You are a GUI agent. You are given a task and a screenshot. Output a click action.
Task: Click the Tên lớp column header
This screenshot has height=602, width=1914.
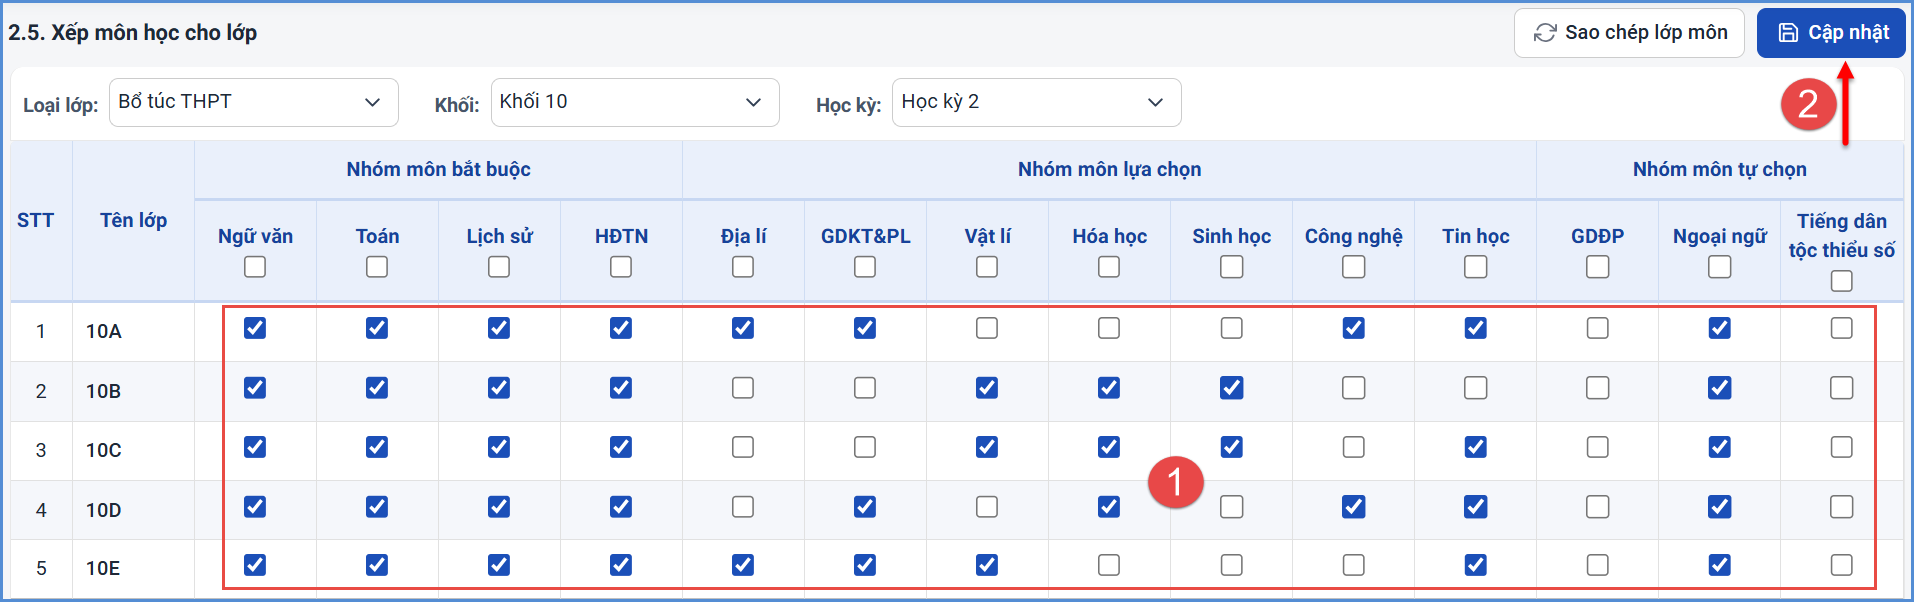[x=133, y=220]
